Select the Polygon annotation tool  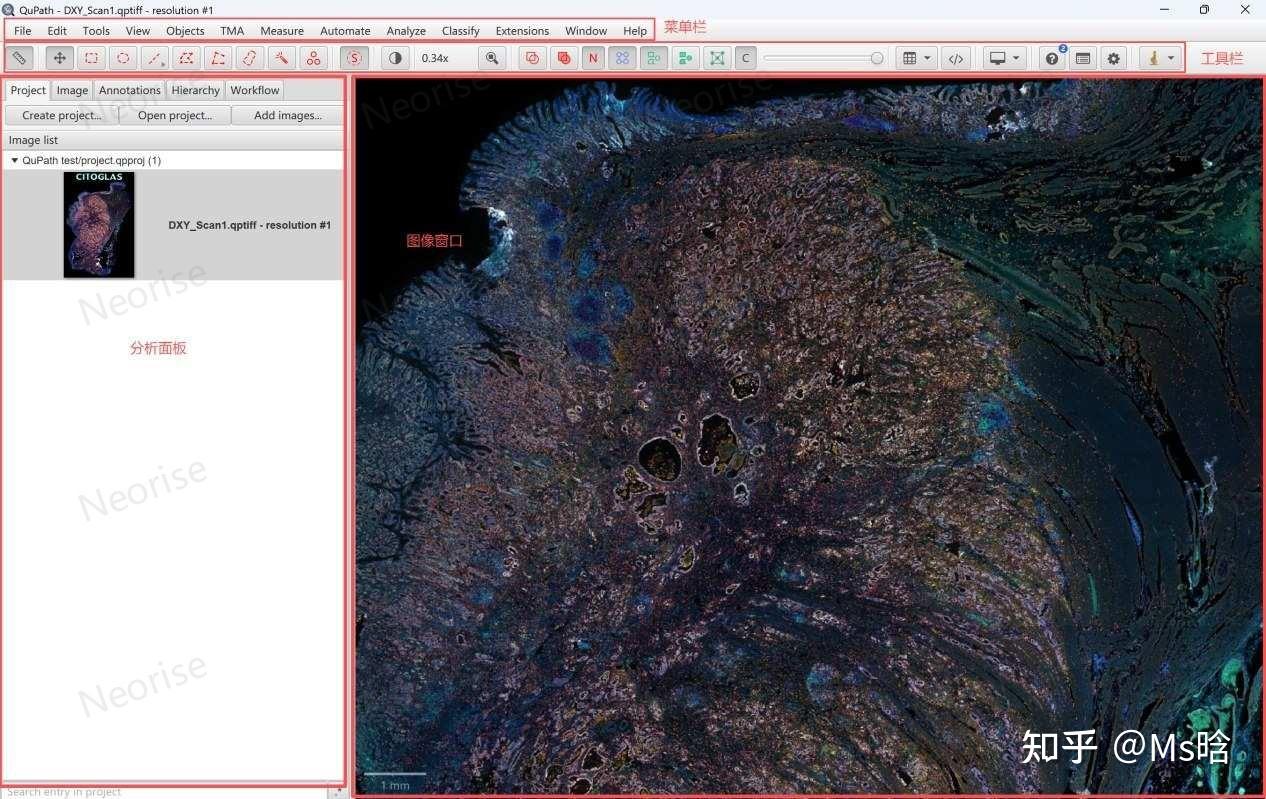tap(186, 58)
